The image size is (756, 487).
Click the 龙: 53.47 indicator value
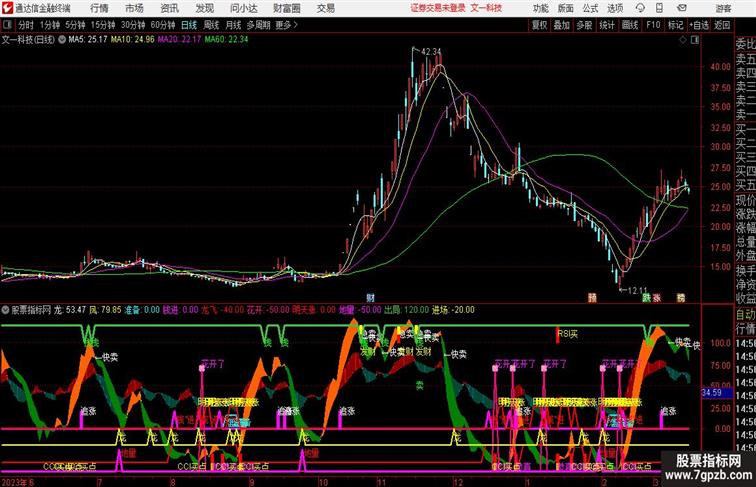pyautogui.click(x=70, y=310)
